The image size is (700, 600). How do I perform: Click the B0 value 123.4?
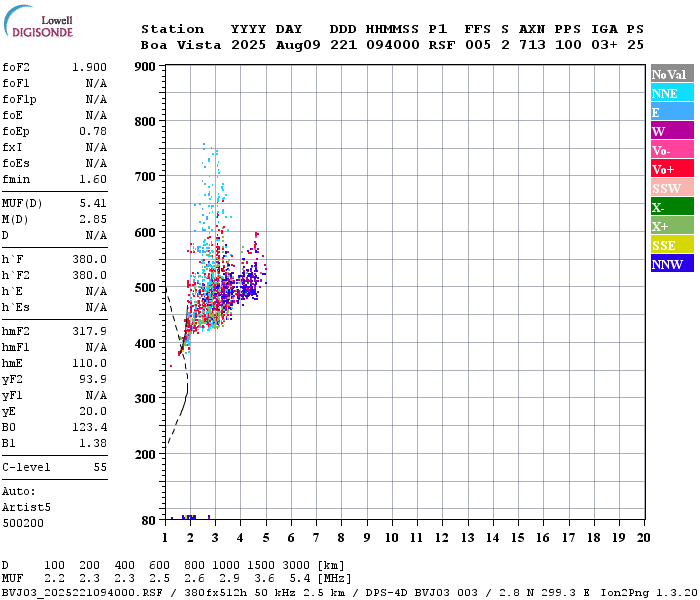[x=89, y=428]
